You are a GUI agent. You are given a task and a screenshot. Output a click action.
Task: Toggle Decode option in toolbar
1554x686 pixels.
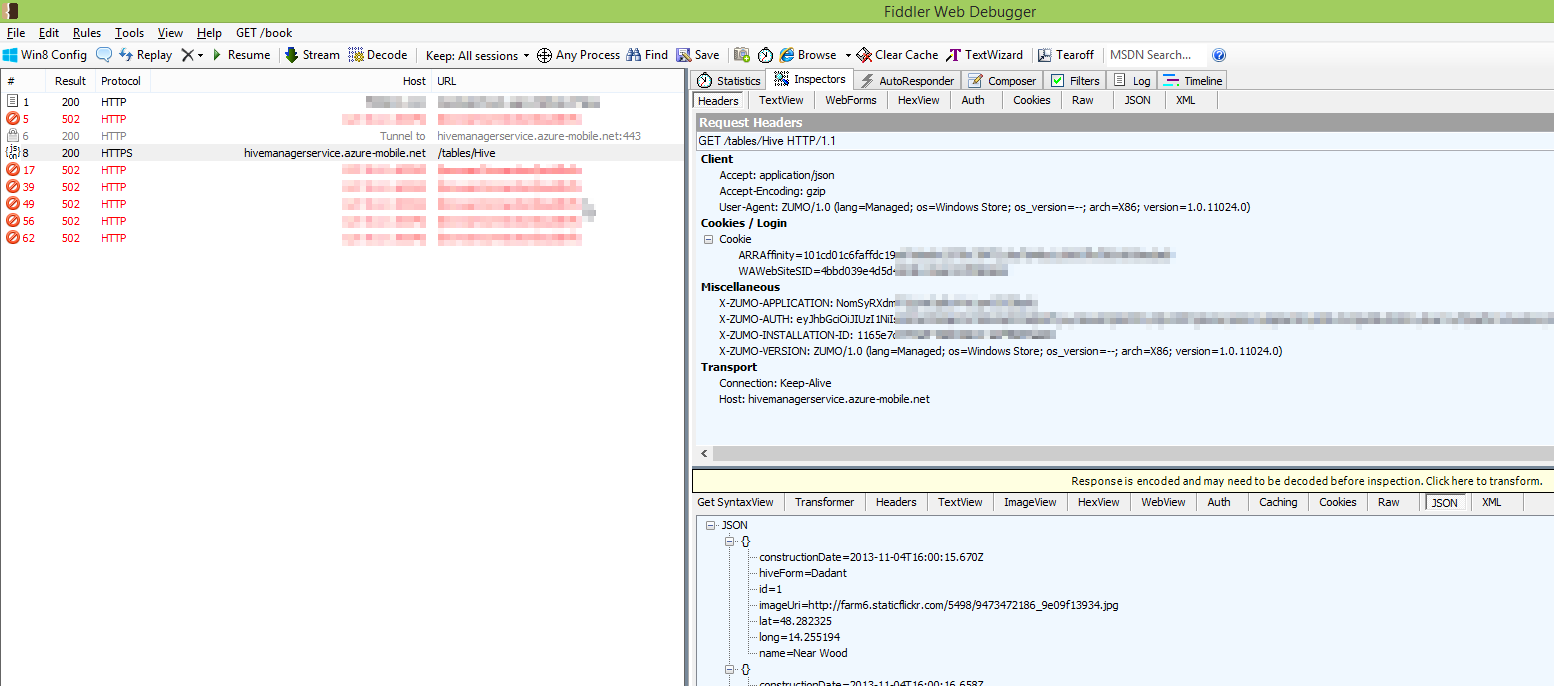(x=378, y=55)
